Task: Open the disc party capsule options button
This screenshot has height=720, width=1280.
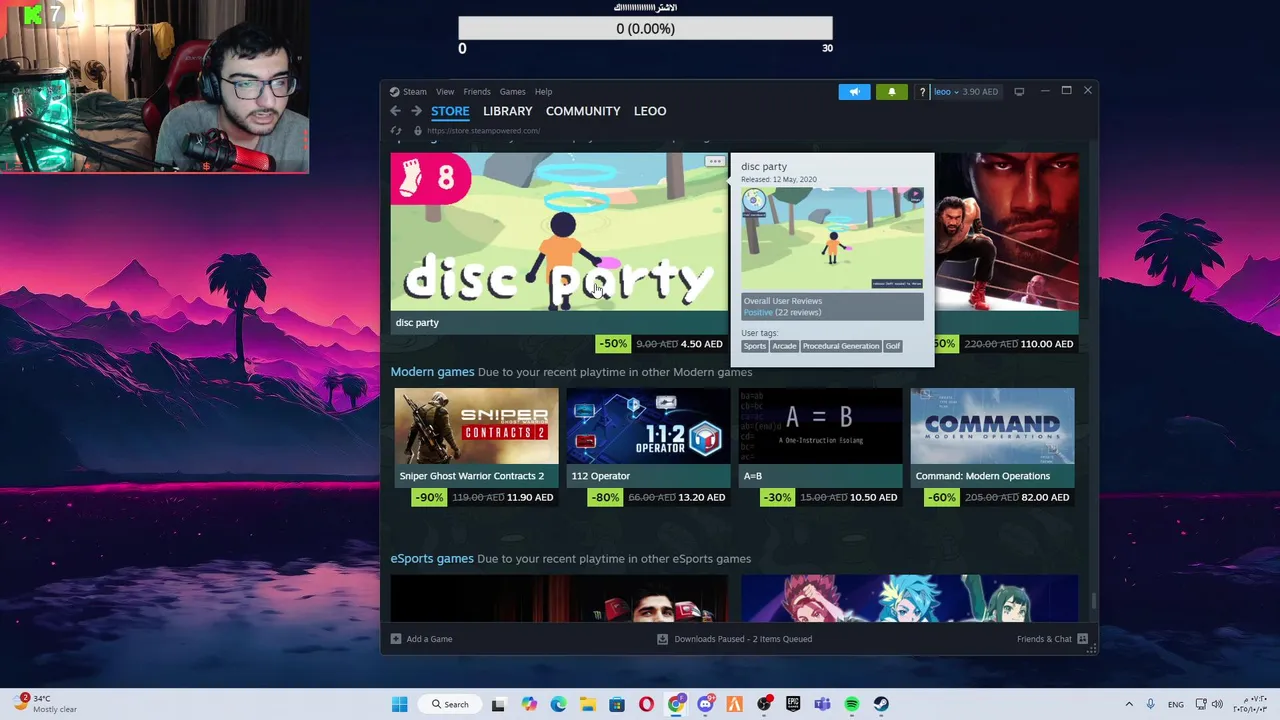Action: 714,162
